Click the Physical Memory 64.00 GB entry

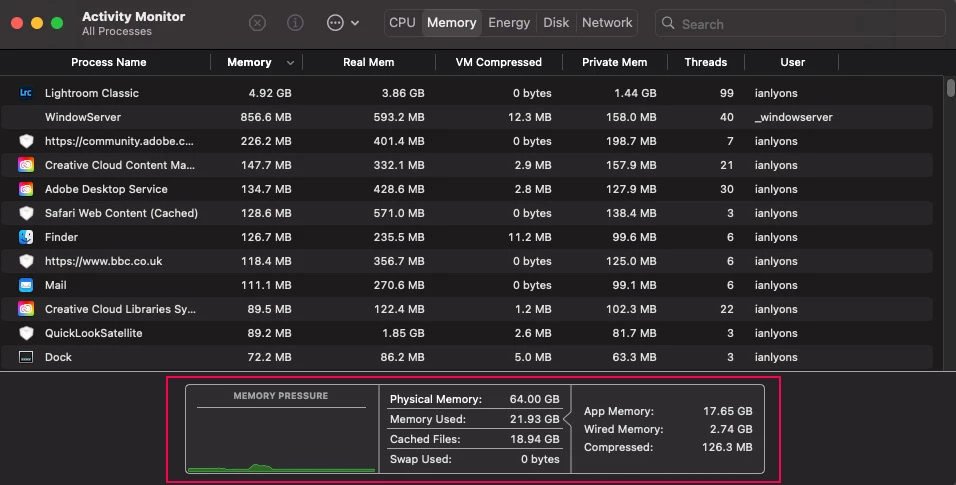tap(474, 399)
